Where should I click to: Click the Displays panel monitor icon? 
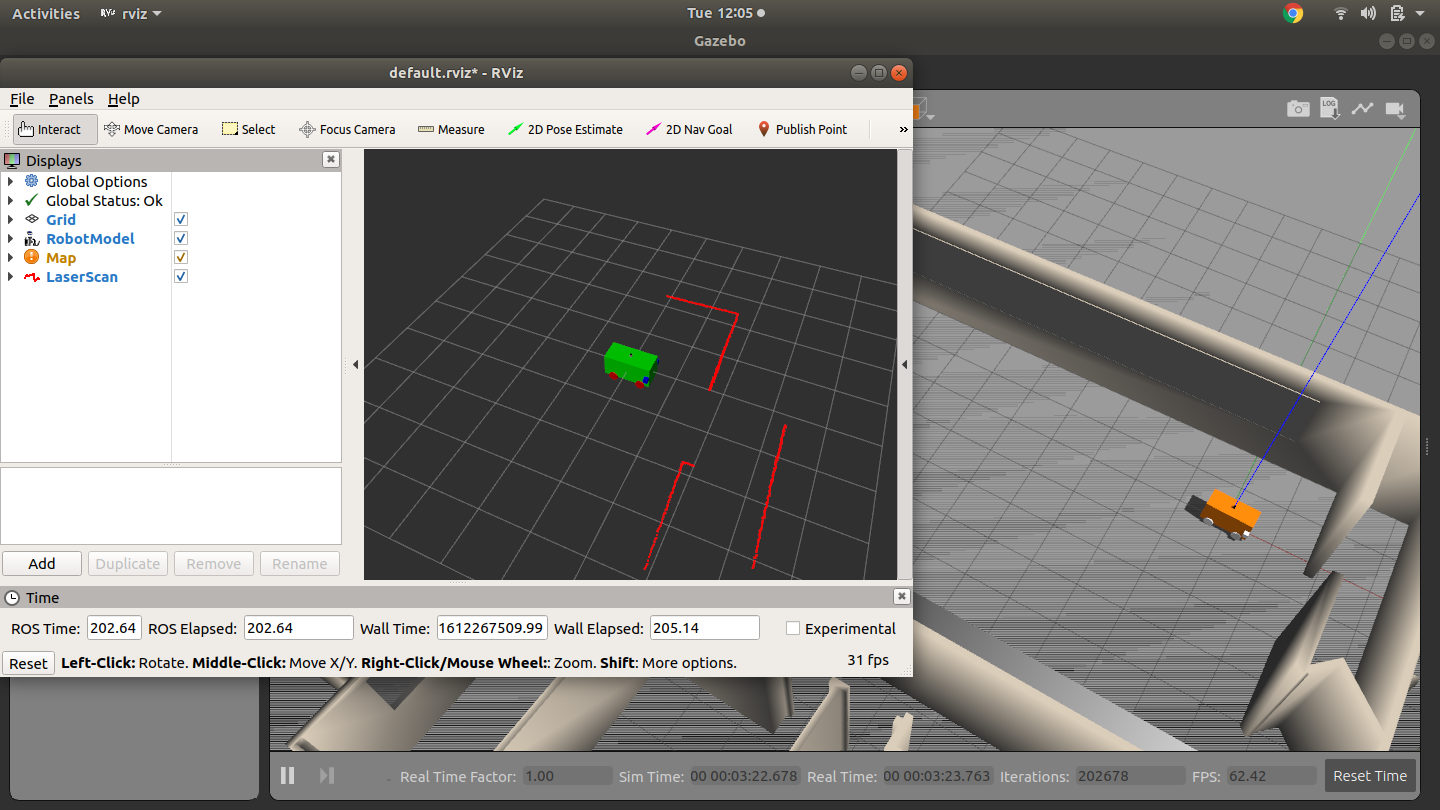(x=13, y=160)
